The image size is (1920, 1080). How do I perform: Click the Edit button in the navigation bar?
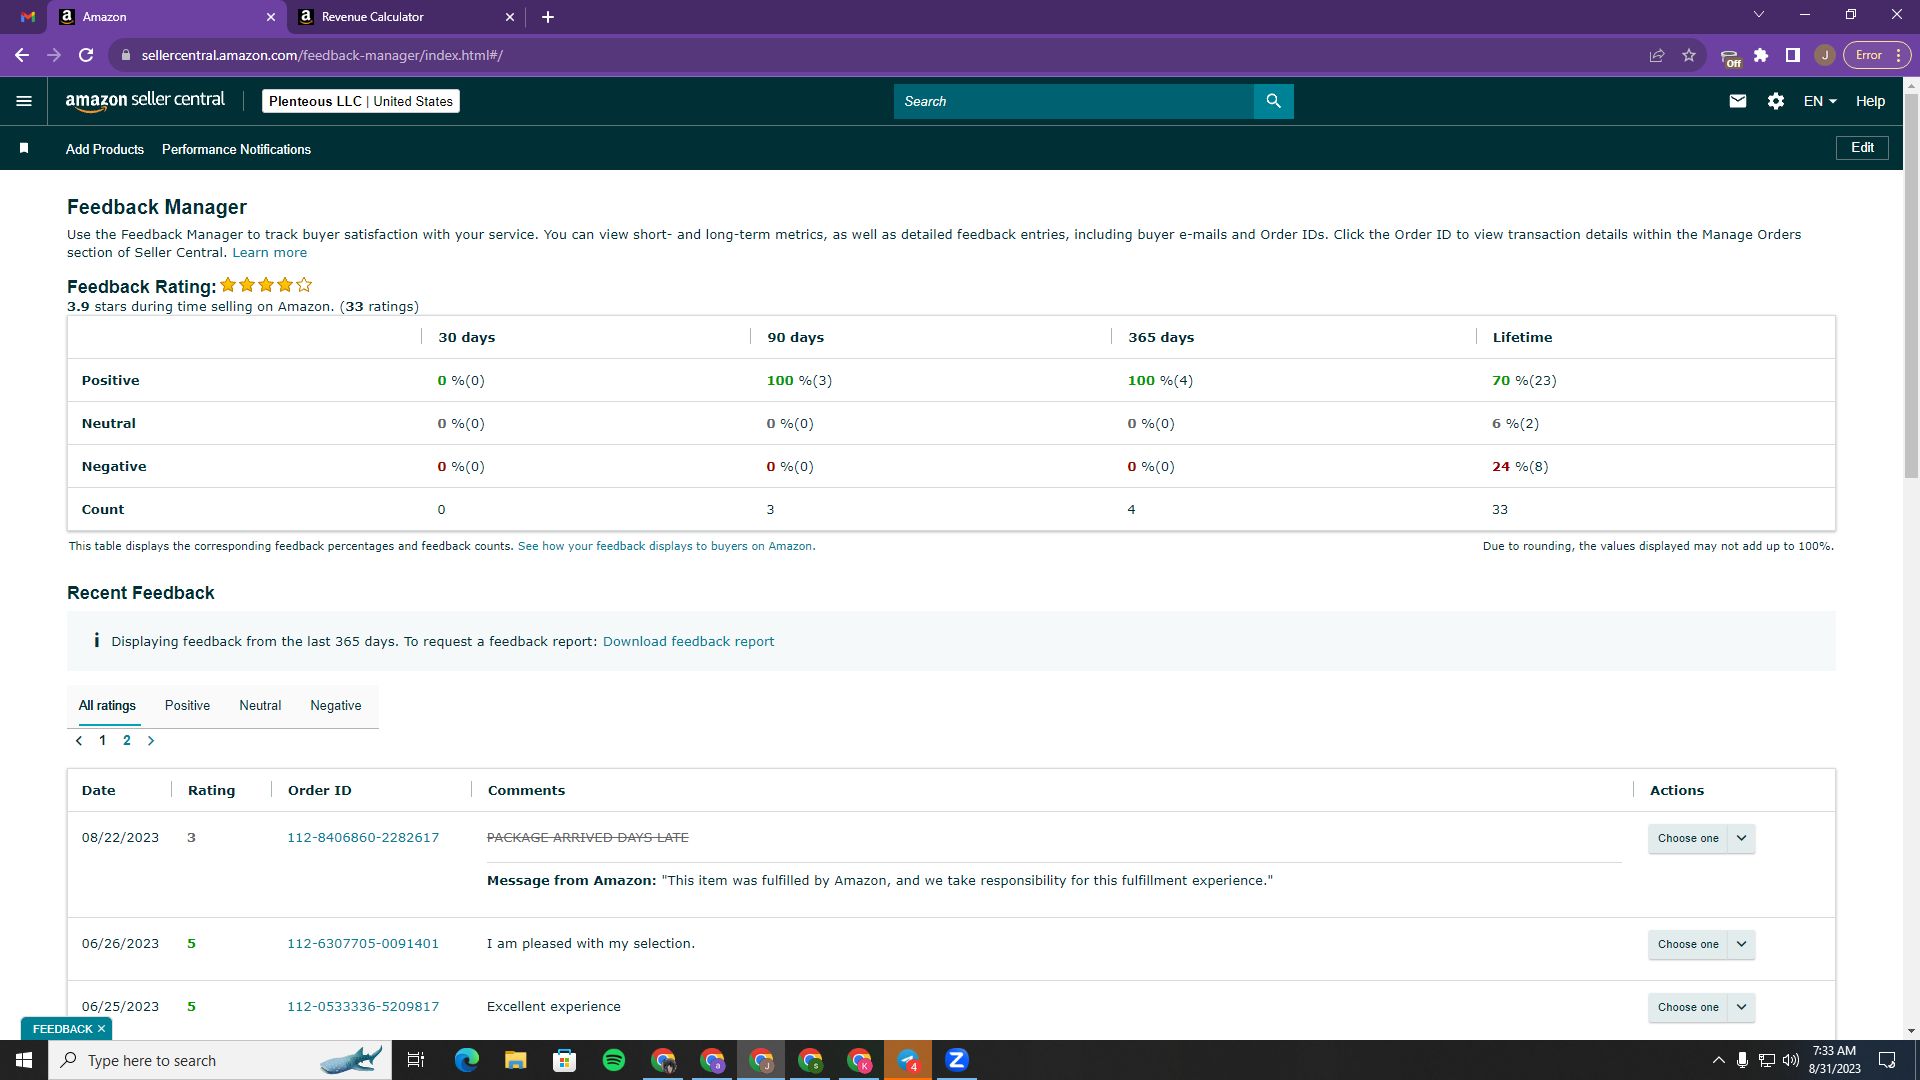[1862, 147]
